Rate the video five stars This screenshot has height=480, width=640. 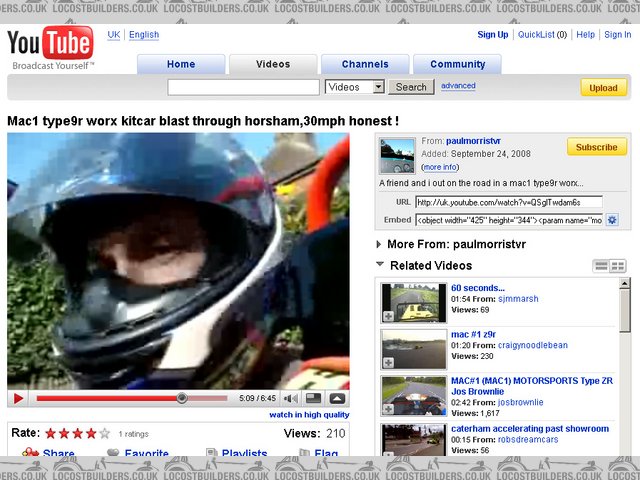click(x=104, y=433)
